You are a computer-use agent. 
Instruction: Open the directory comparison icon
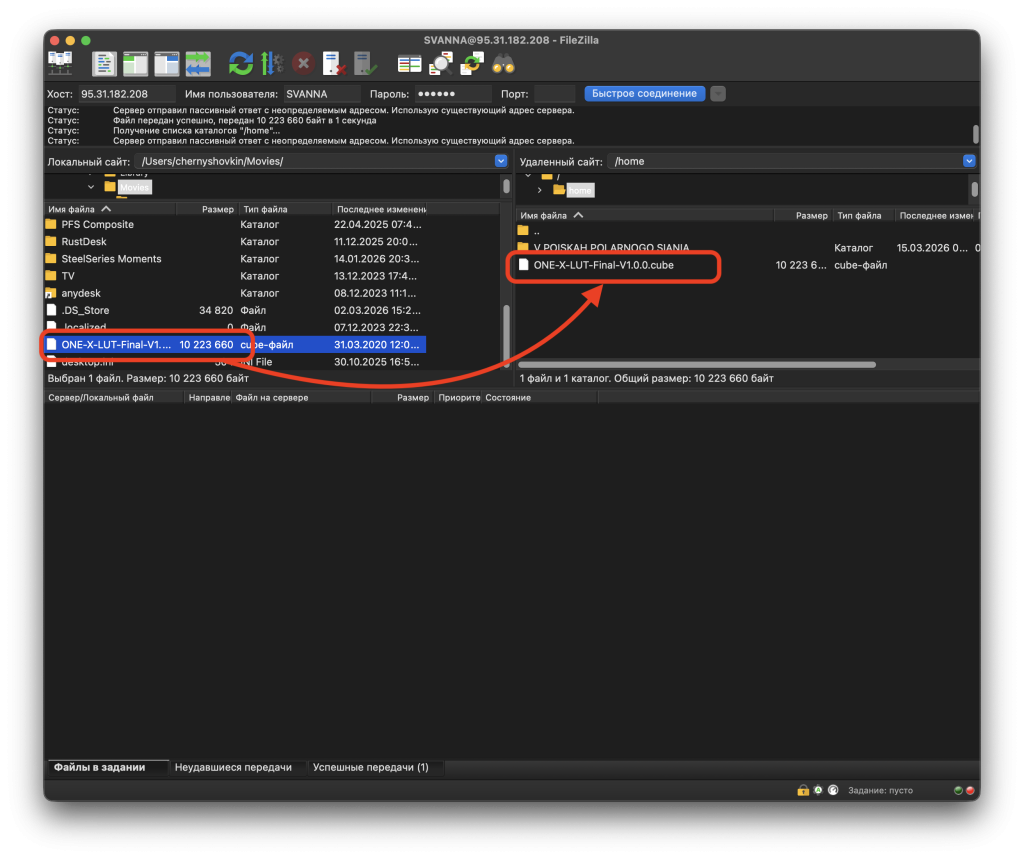click(x=409, y=64)
